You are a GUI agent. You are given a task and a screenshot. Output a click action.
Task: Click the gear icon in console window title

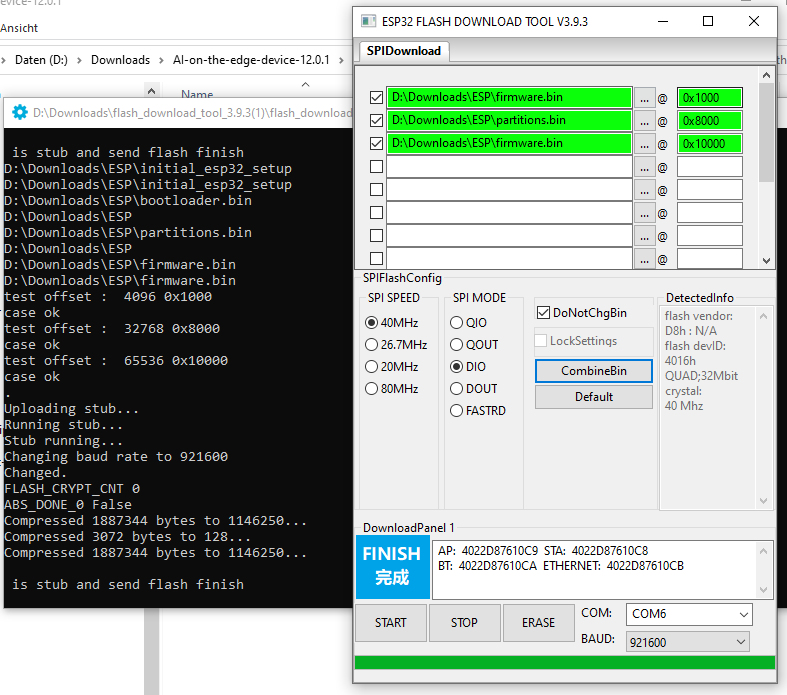click(20, 112)
